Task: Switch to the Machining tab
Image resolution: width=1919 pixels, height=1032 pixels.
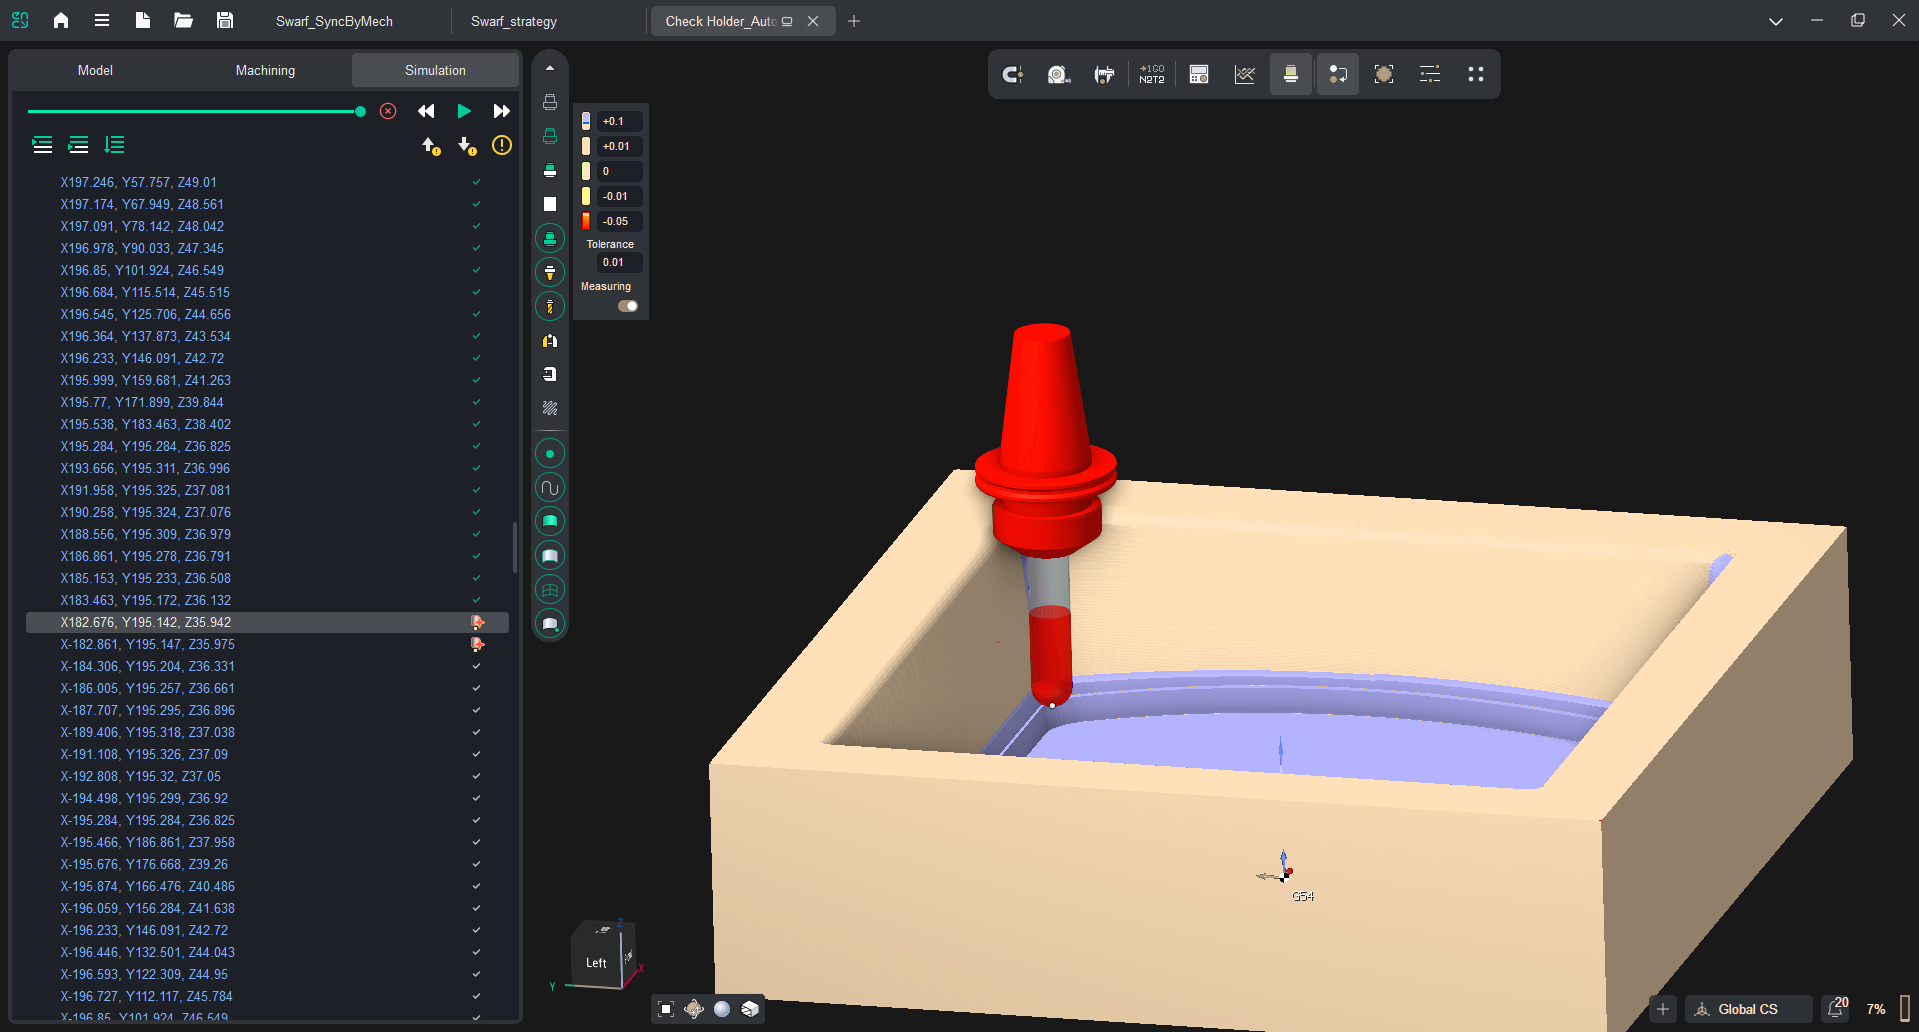Action: point(265,70)
